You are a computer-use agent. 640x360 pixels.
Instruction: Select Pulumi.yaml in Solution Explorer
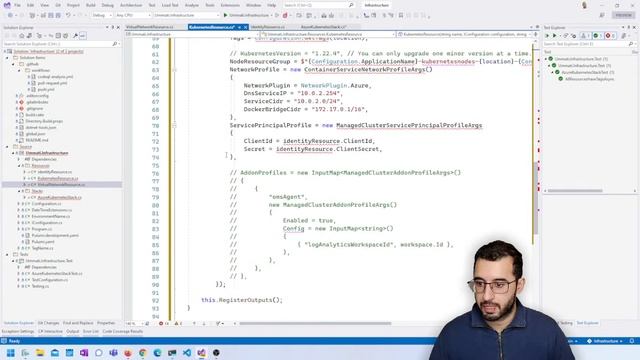[x=43, y=242]
